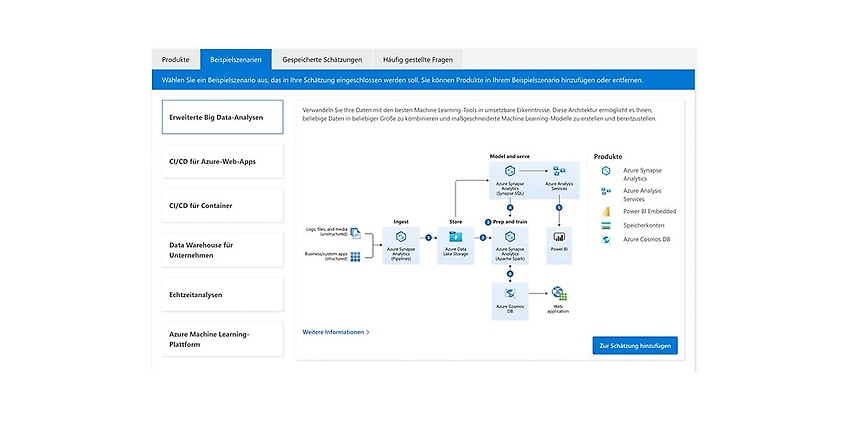Click the Azure Synapse Analytics (Synapse SQL) icon

click(510, 171)
